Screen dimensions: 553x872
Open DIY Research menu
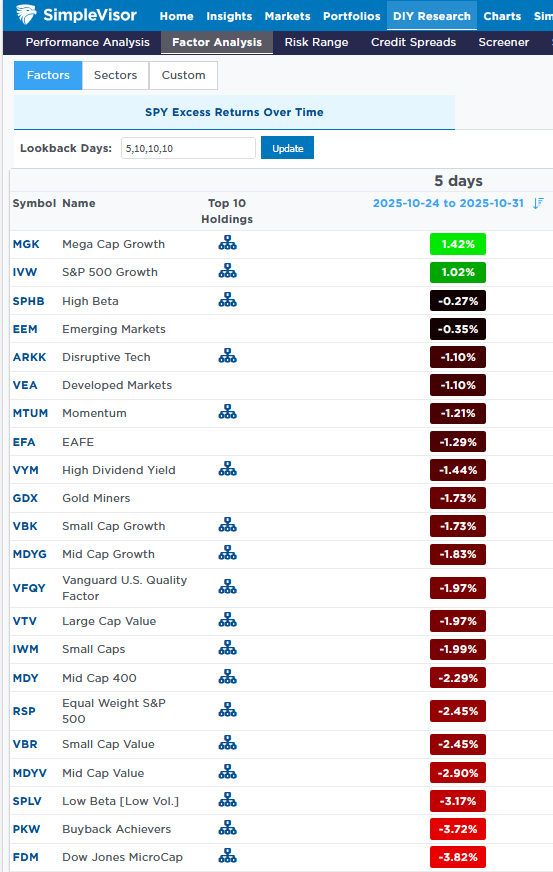click(x=432, y=16)
